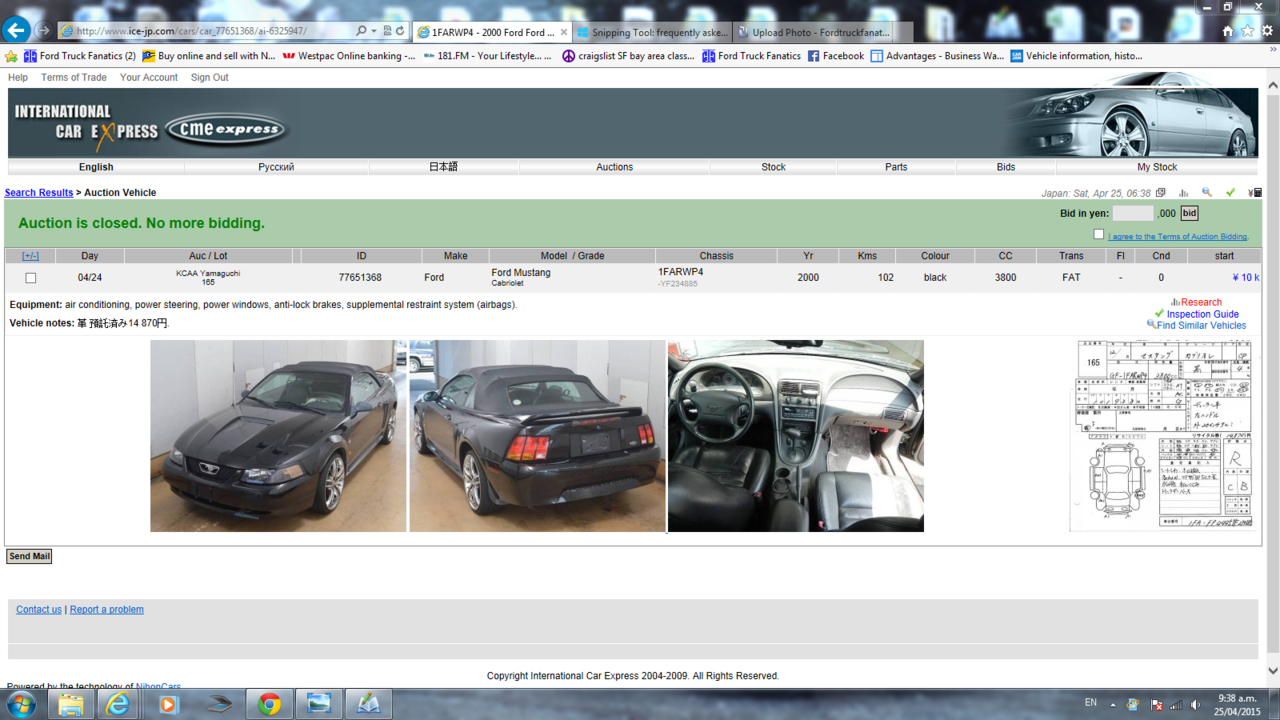The image size is (1280, 720).
Task: Click the browser forward arrow button
Action: (x=44, y=31)
